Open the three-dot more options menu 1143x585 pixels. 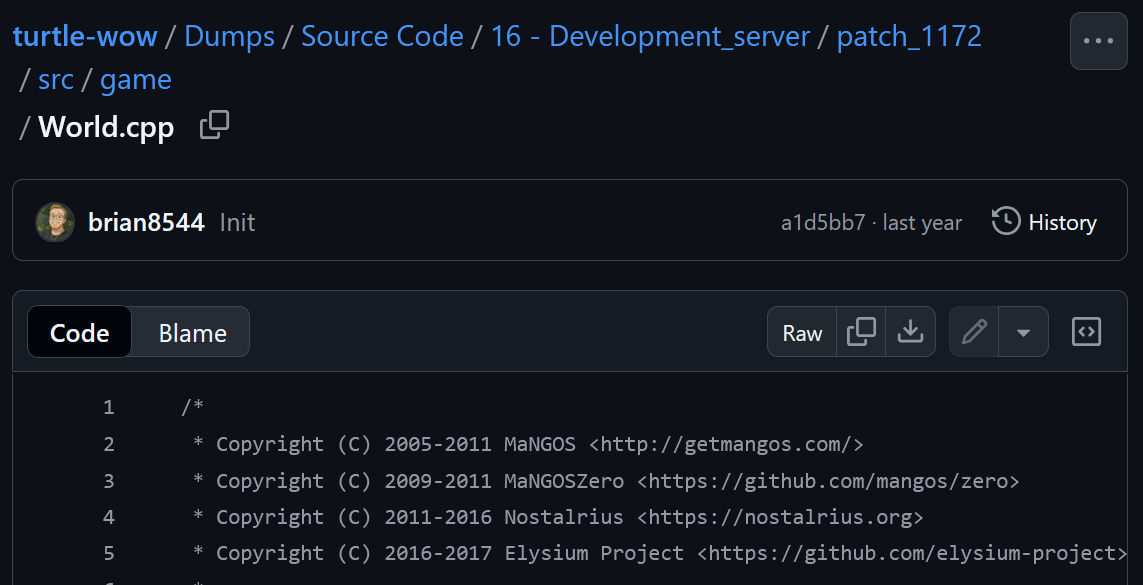coord(1098,41)
